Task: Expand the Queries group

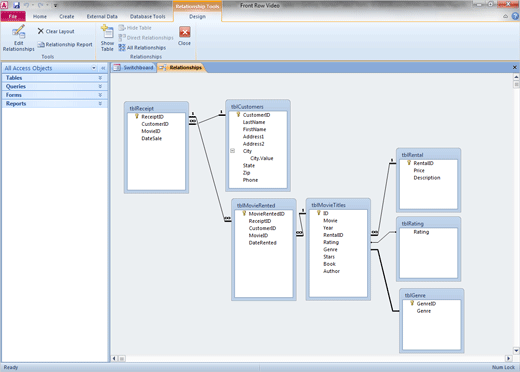Action: point(55,86)
